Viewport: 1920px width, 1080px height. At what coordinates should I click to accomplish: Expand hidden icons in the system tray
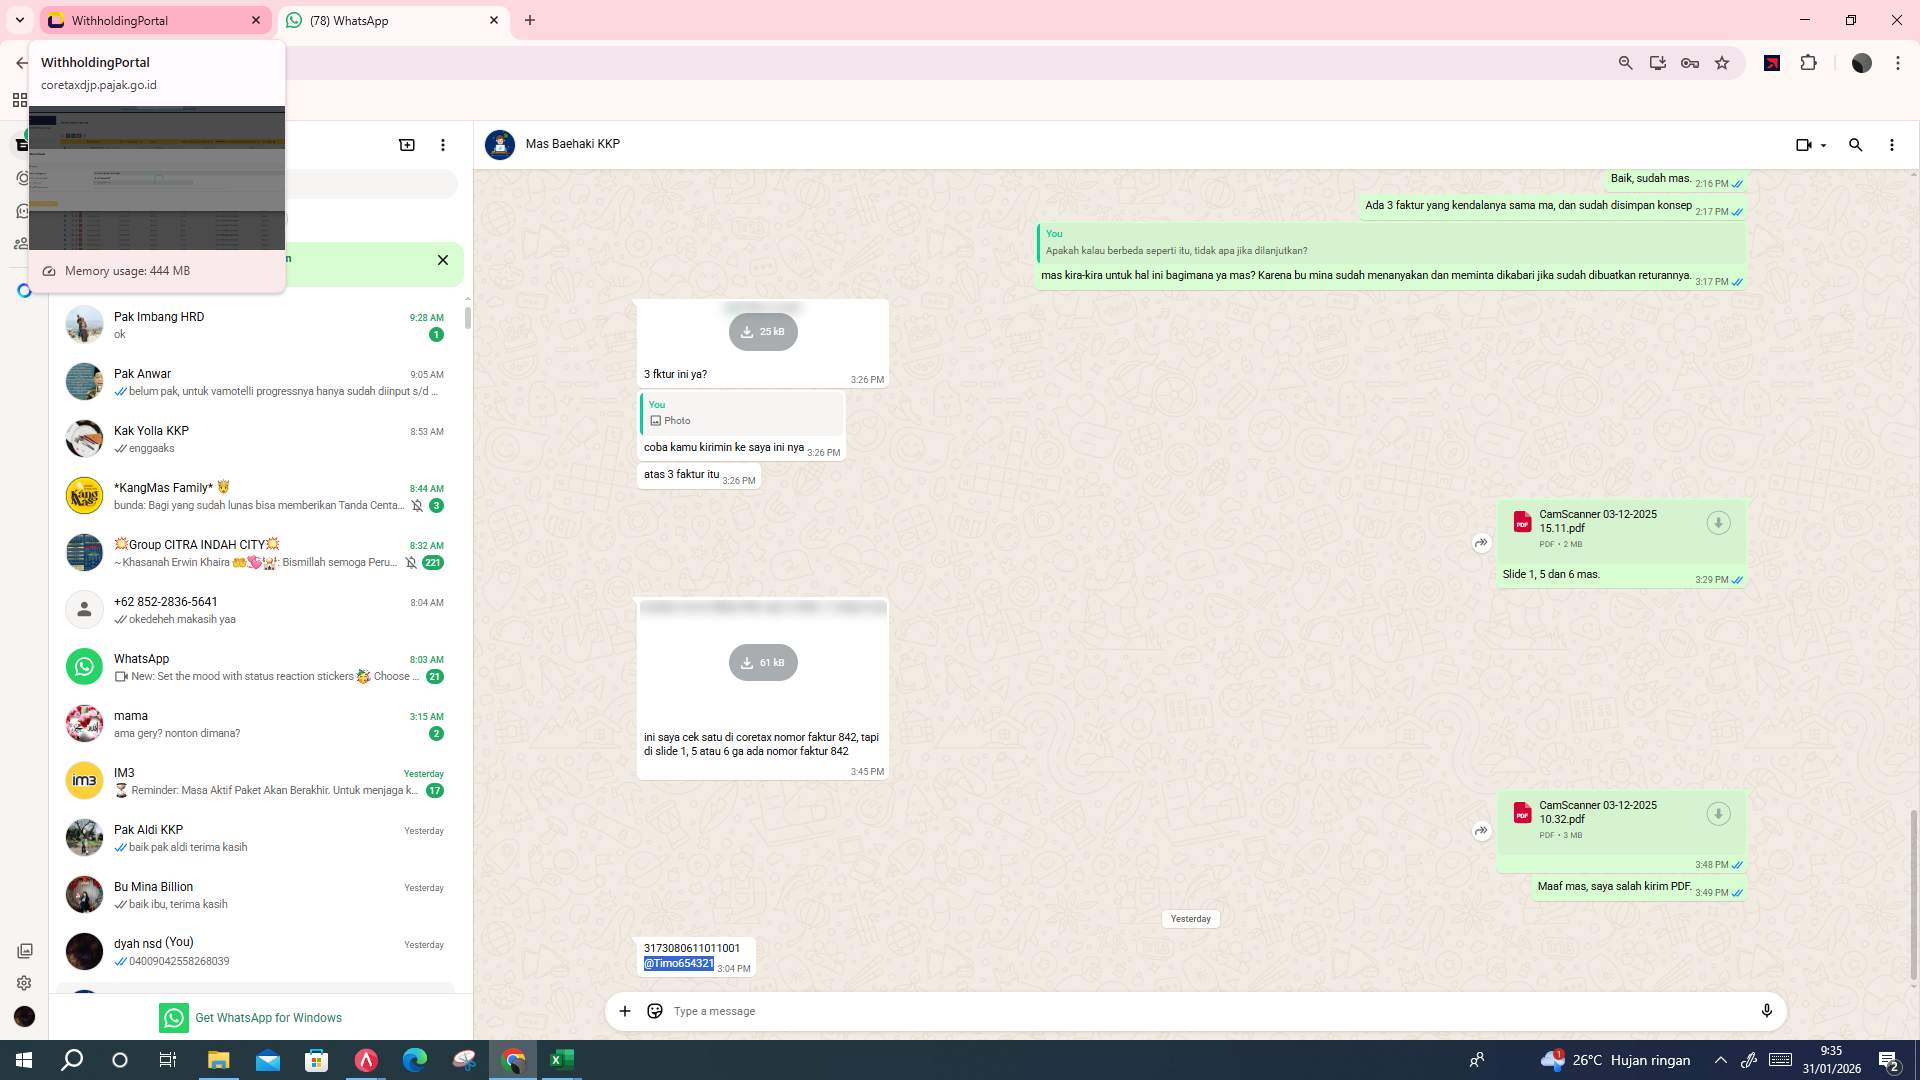1719,1059
